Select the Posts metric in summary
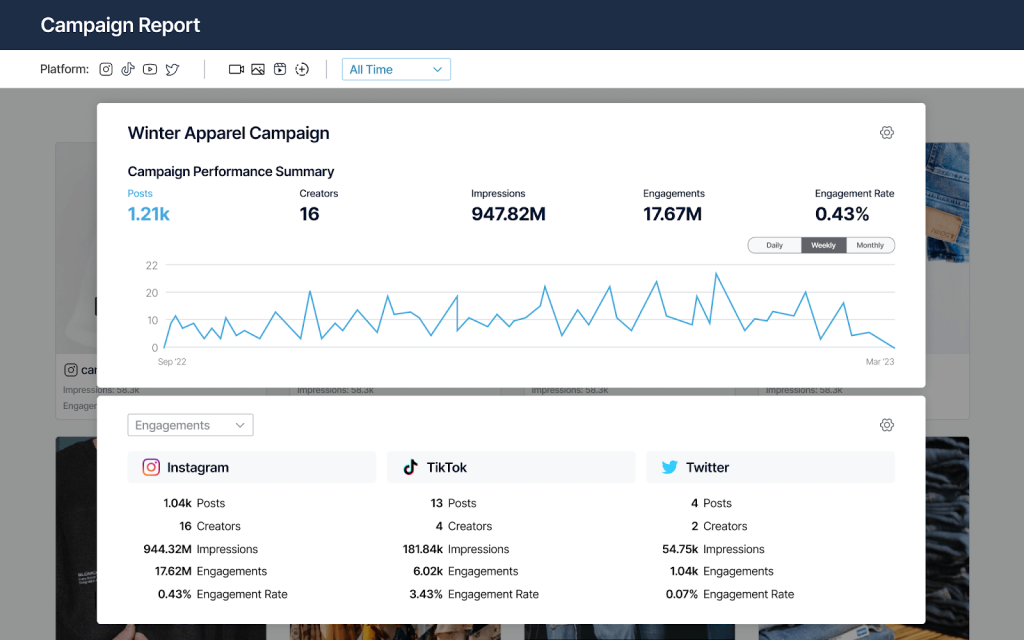Viewport: 1024px width, 640px height. [x=148, y=205]
